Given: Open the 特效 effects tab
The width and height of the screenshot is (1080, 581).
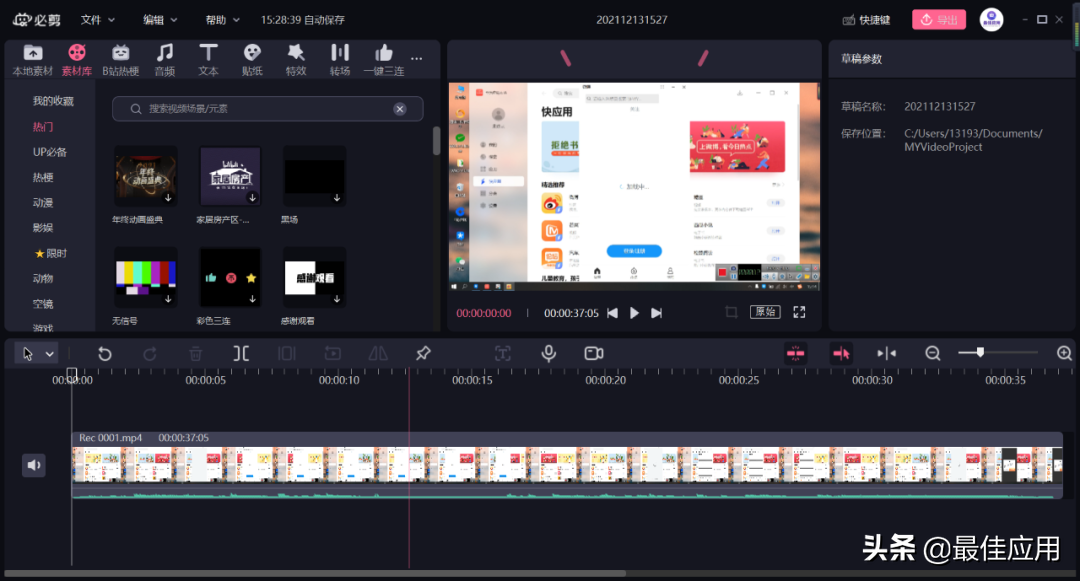Looking at the screenshot, I should (x=296, y=60).
